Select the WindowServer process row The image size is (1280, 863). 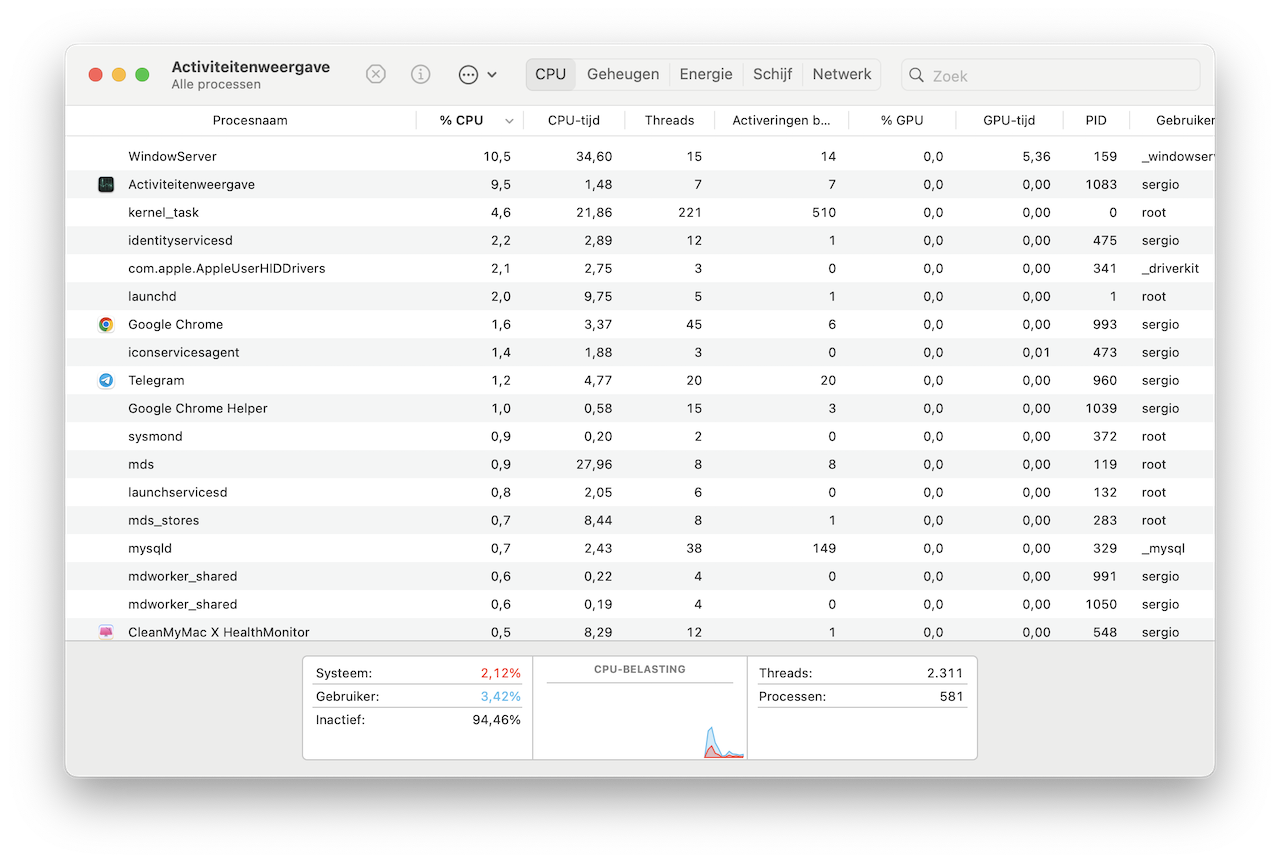640,156
